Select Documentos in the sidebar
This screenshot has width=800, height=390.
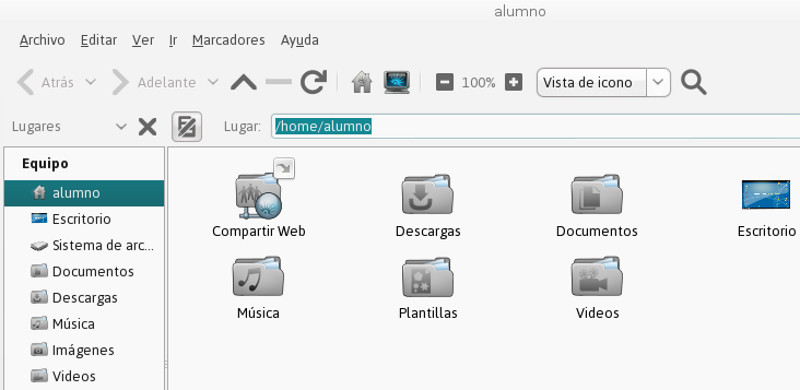84,272
